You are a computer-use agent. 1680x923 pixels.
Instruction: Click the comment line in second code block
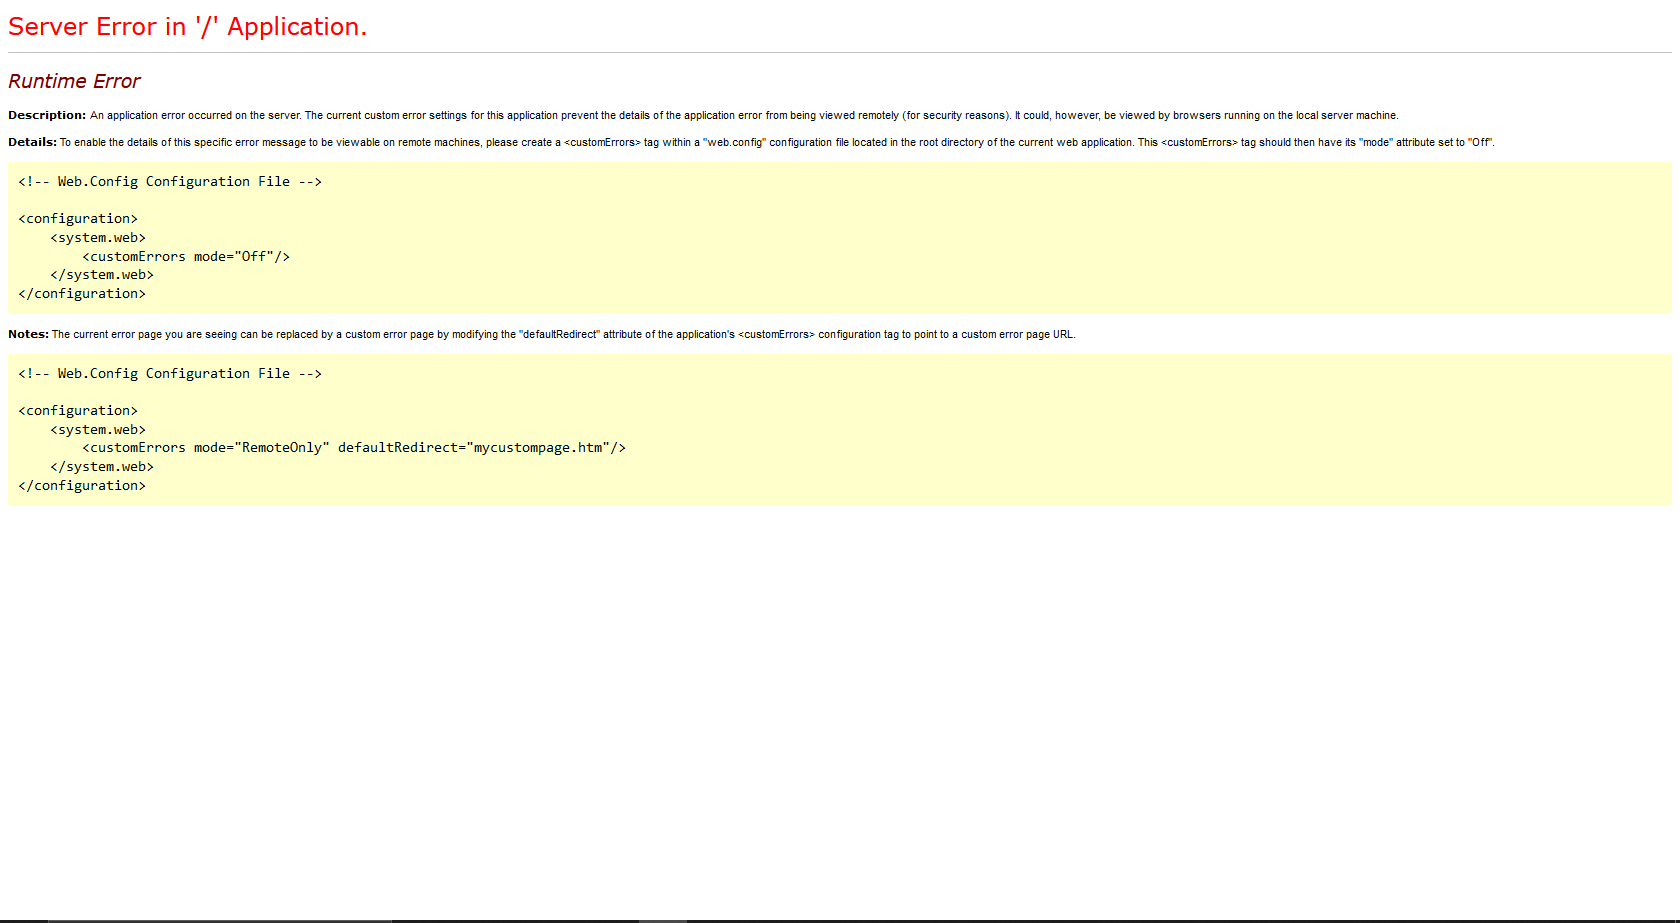pyautogui.click(x=170, y=373)
